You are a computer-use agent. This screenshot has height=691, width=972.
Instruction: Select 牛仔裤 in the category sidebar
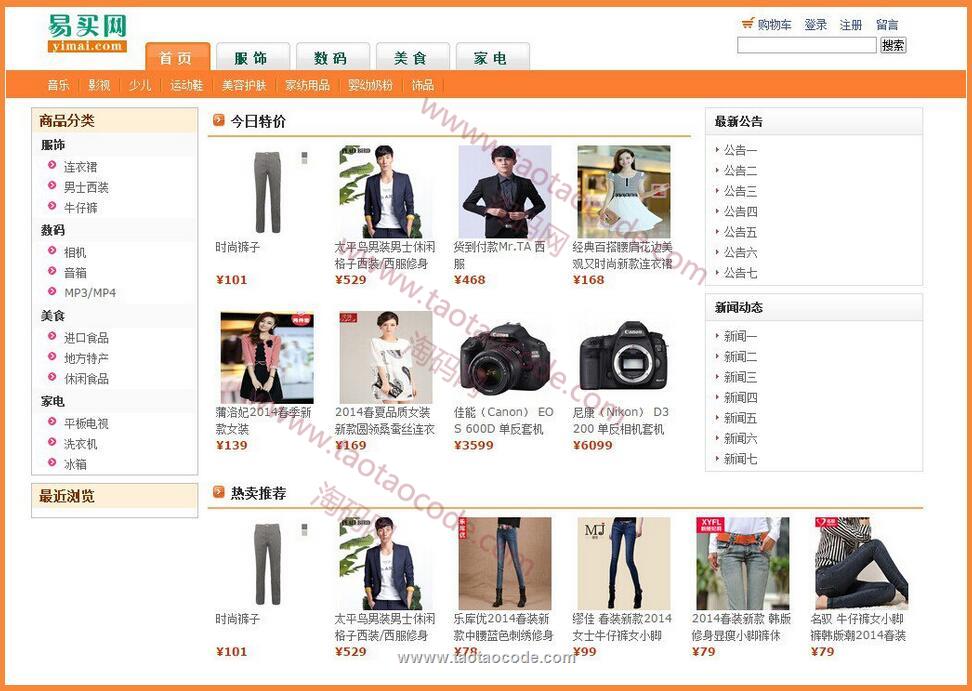pos(81,208)
